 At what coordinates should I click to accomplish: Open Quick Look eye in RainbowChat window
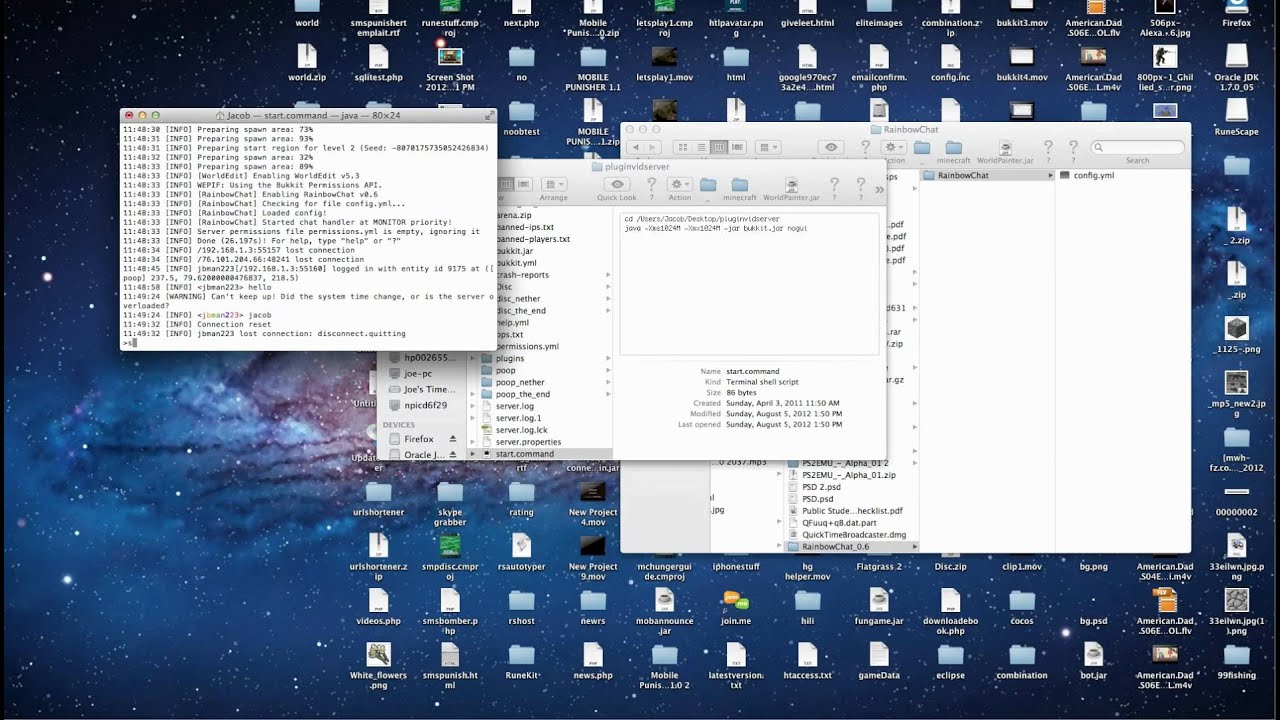(830, 147)
